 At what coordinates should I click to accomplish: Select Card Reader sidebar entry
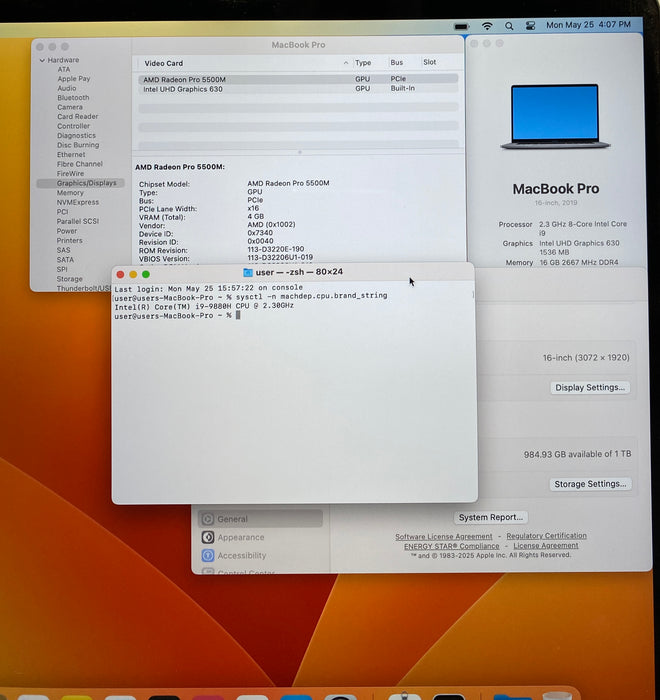(78, 117)
